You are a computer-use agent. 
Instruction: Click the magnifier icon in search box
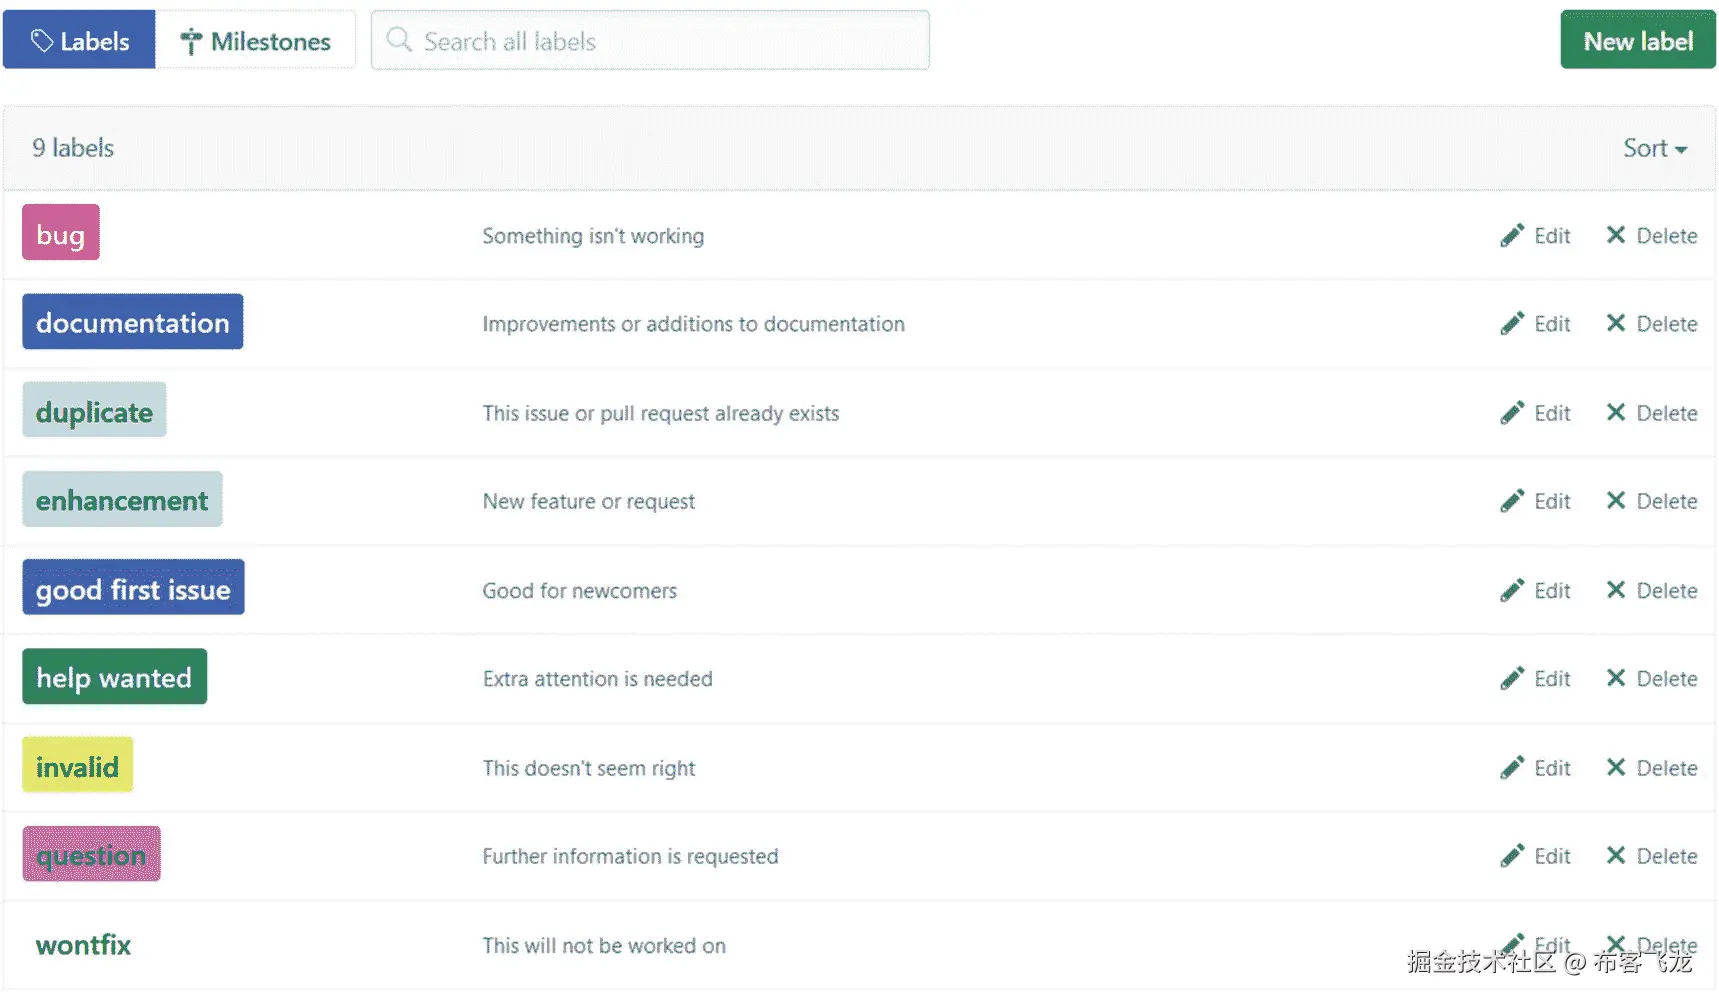399,40
